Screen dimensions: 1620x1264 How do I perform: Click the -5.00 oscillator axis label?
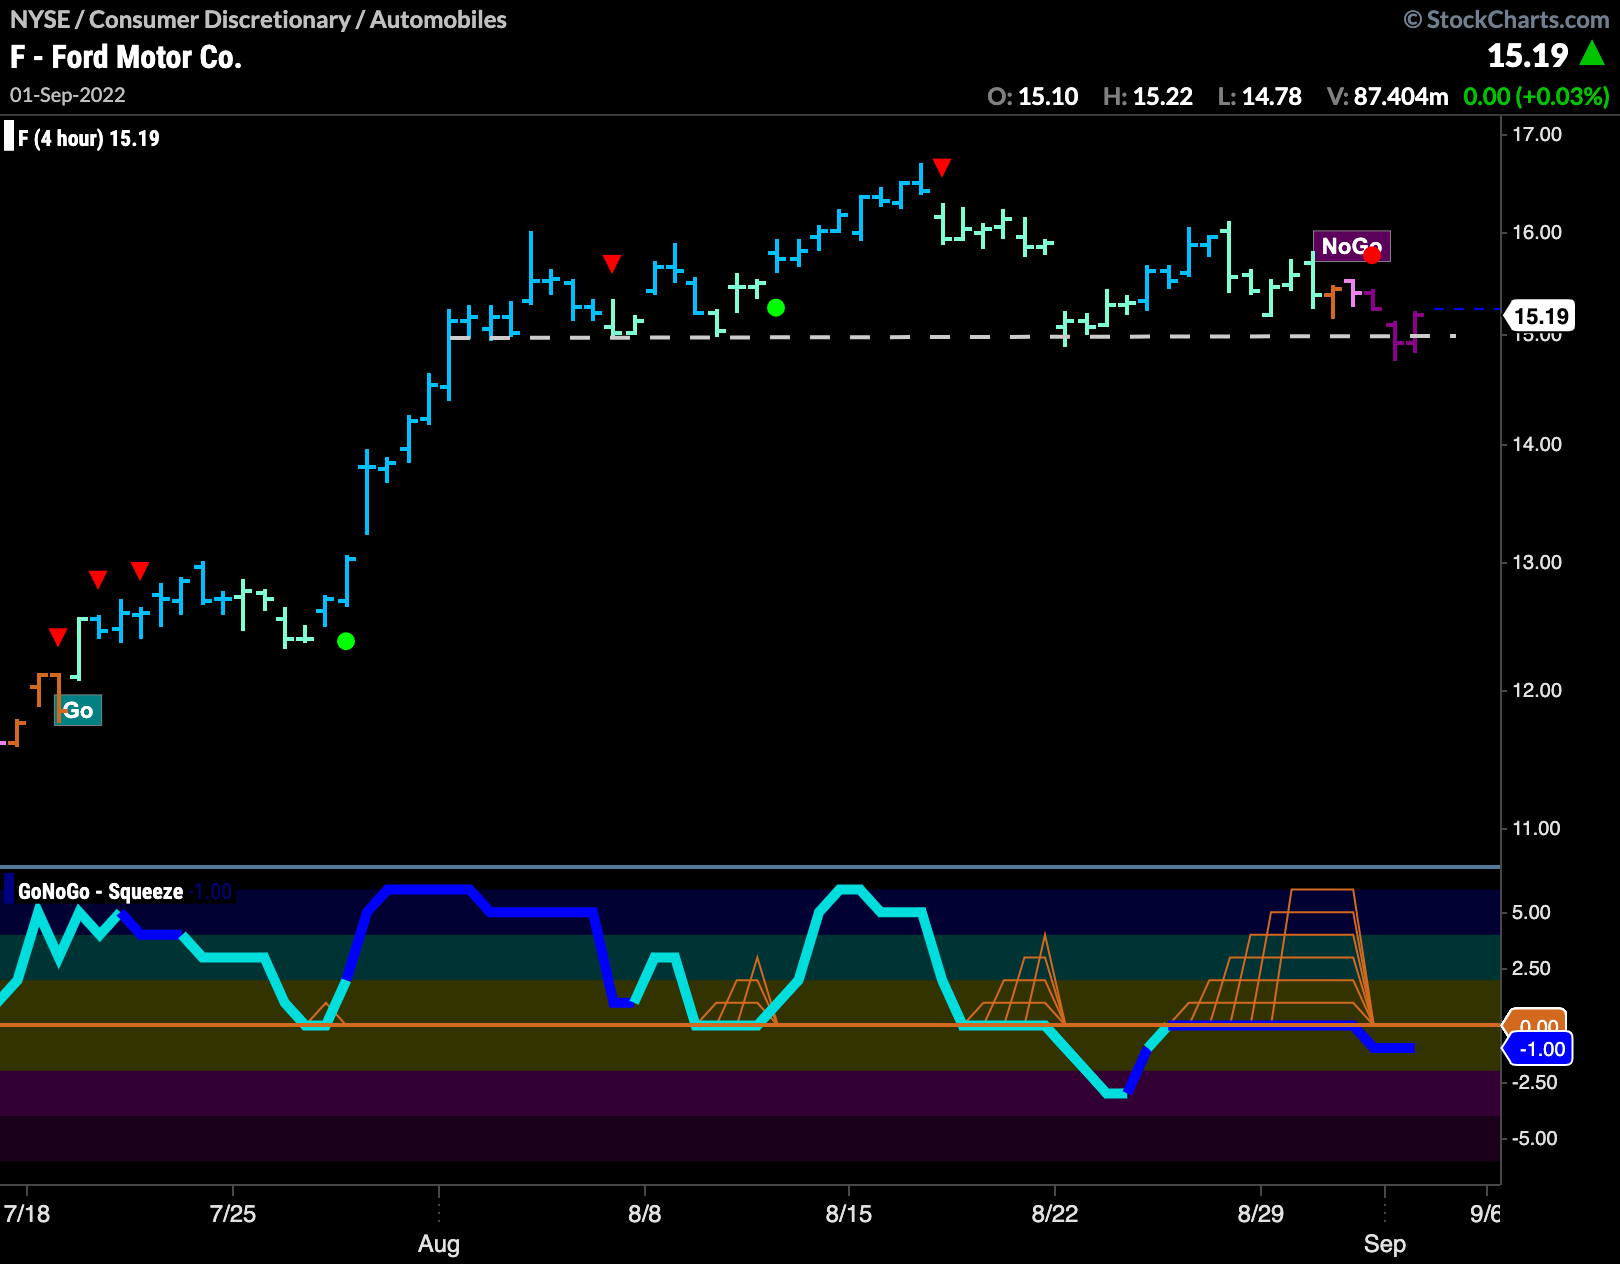(x=1534, y=1138)
